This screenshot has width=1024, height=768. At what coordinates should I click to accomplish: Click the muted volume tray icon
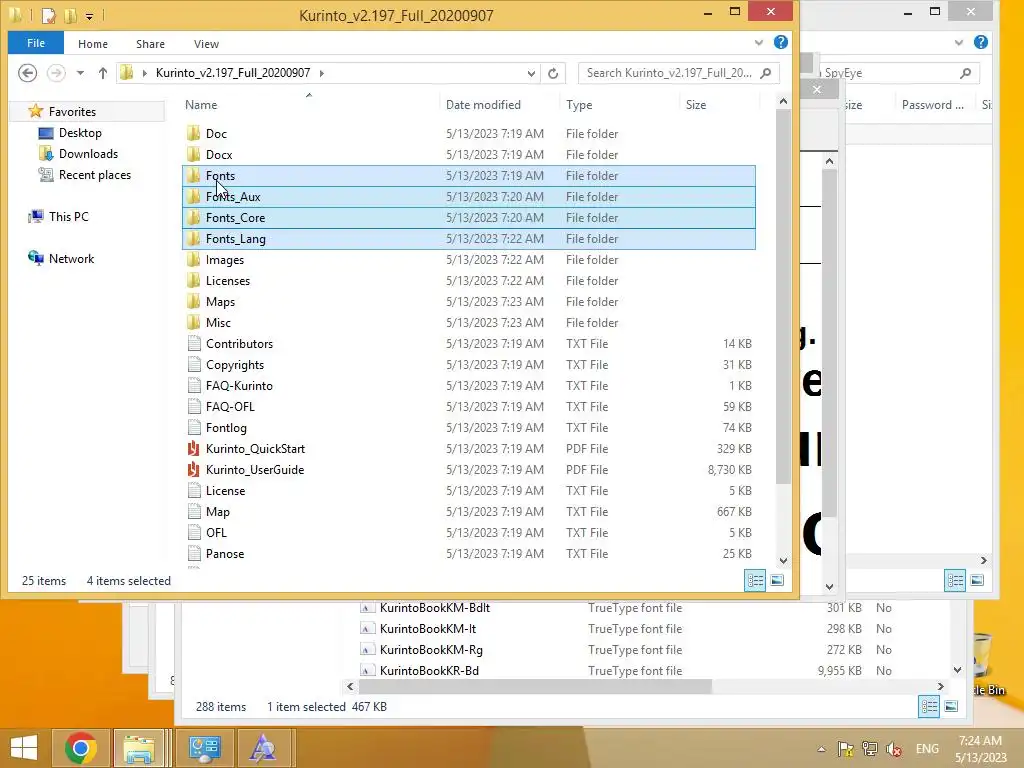coord(893,748)
